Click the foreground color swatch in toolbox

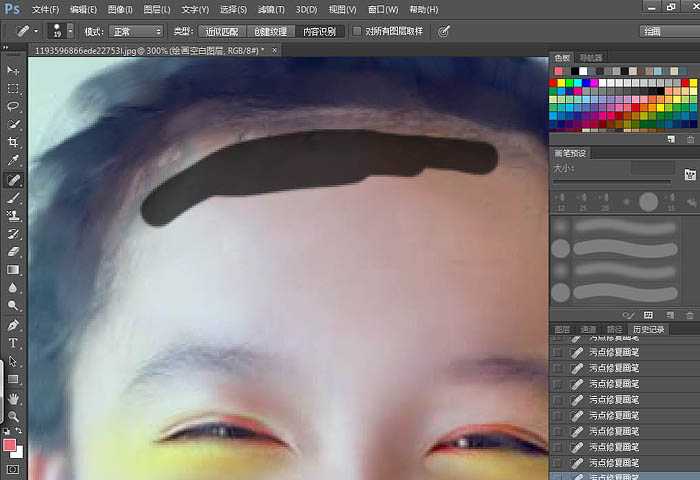pos(9,445)
